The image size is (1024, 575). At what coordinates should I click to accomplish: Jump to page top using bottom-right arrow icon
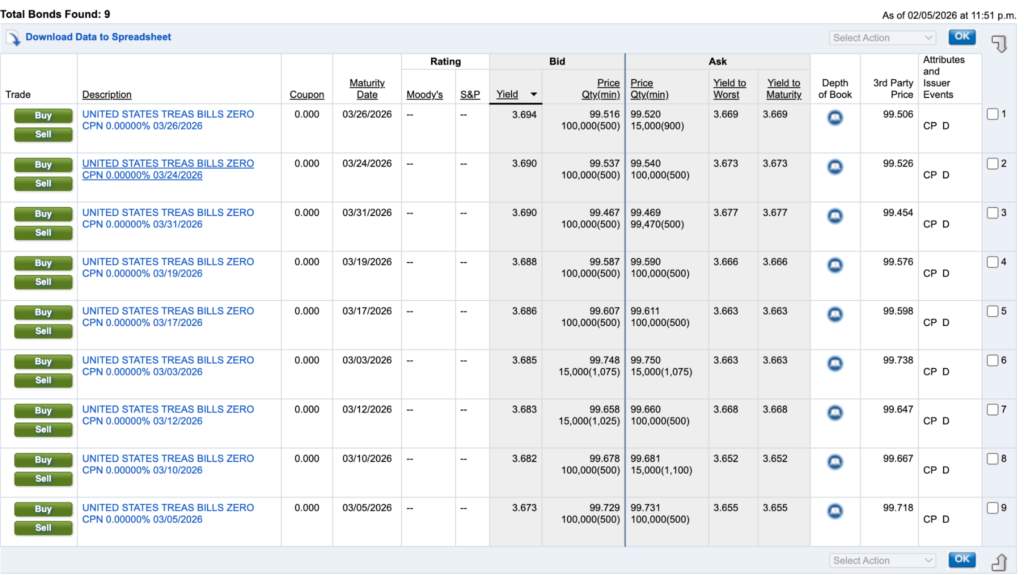tap(998, 562)
